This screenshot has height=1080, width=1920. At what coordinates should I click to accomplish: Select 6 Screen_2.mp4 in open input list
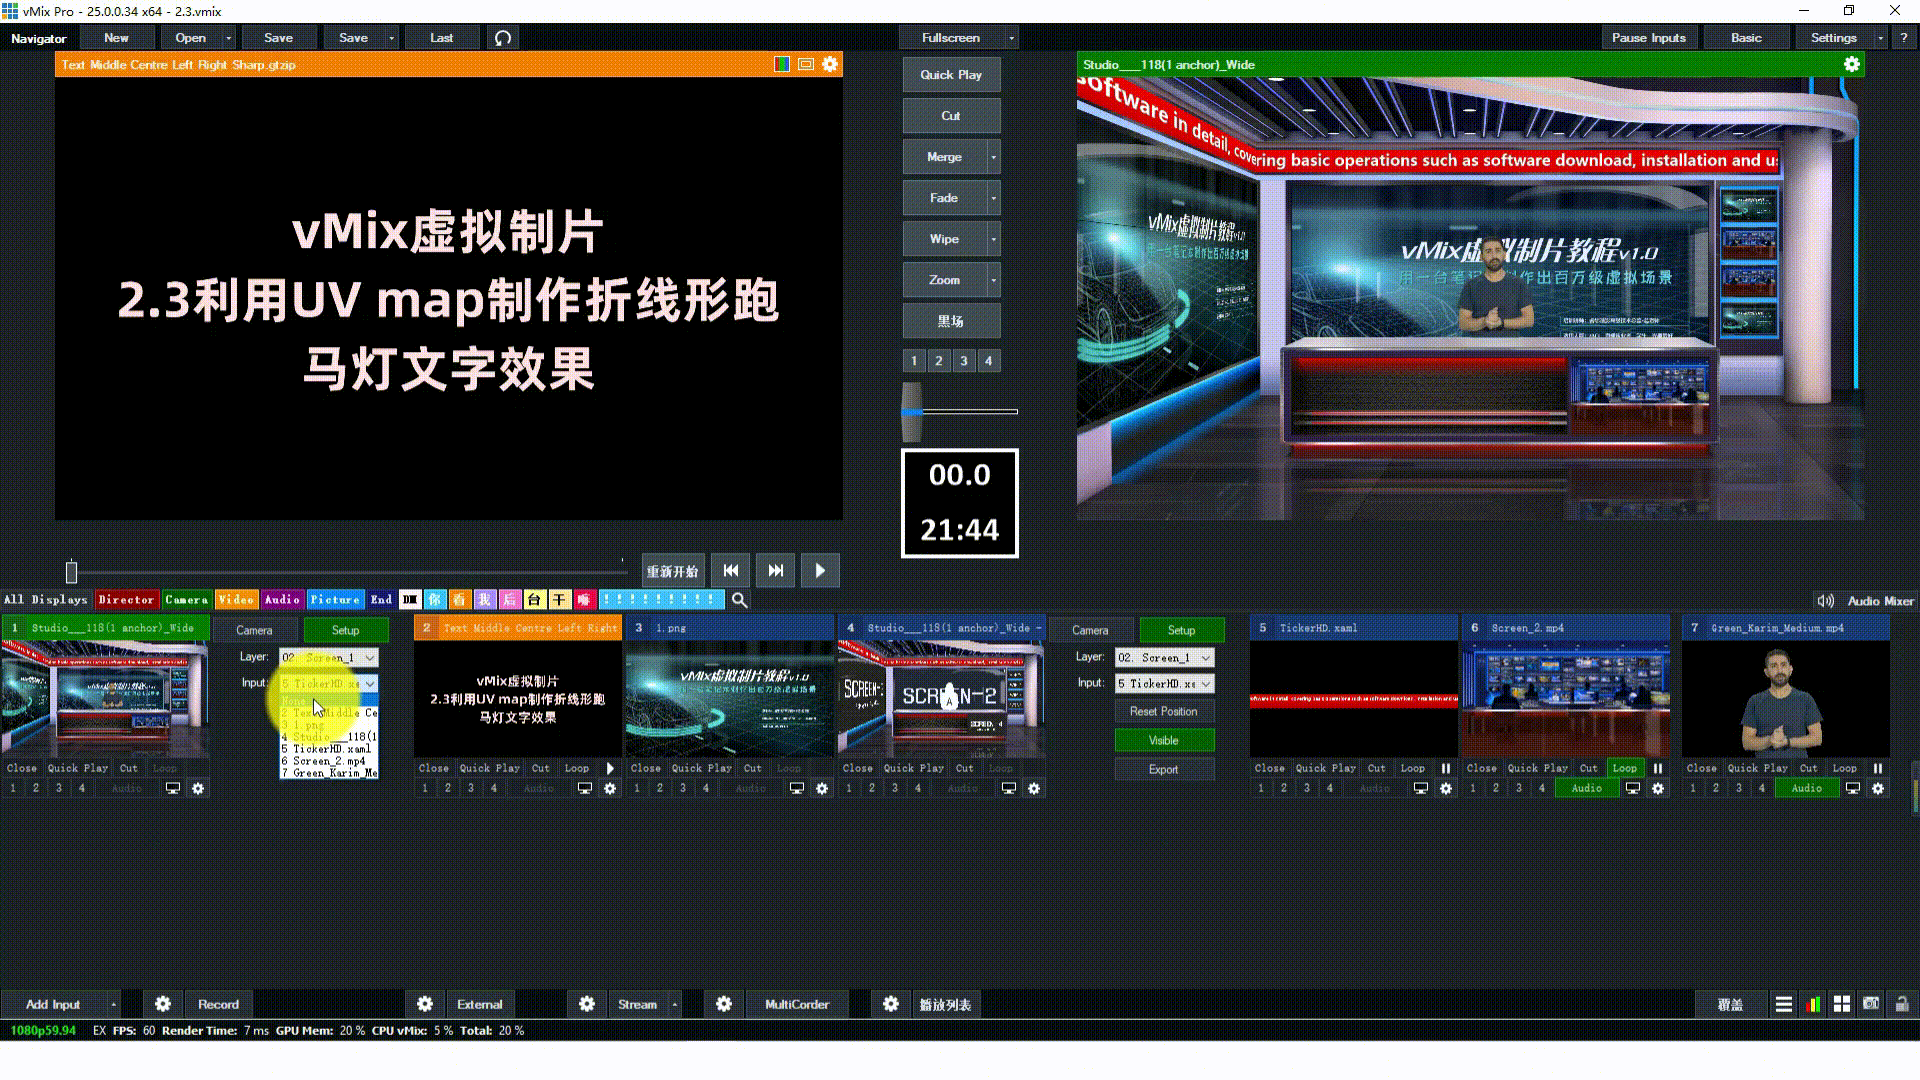coord(328,761)
